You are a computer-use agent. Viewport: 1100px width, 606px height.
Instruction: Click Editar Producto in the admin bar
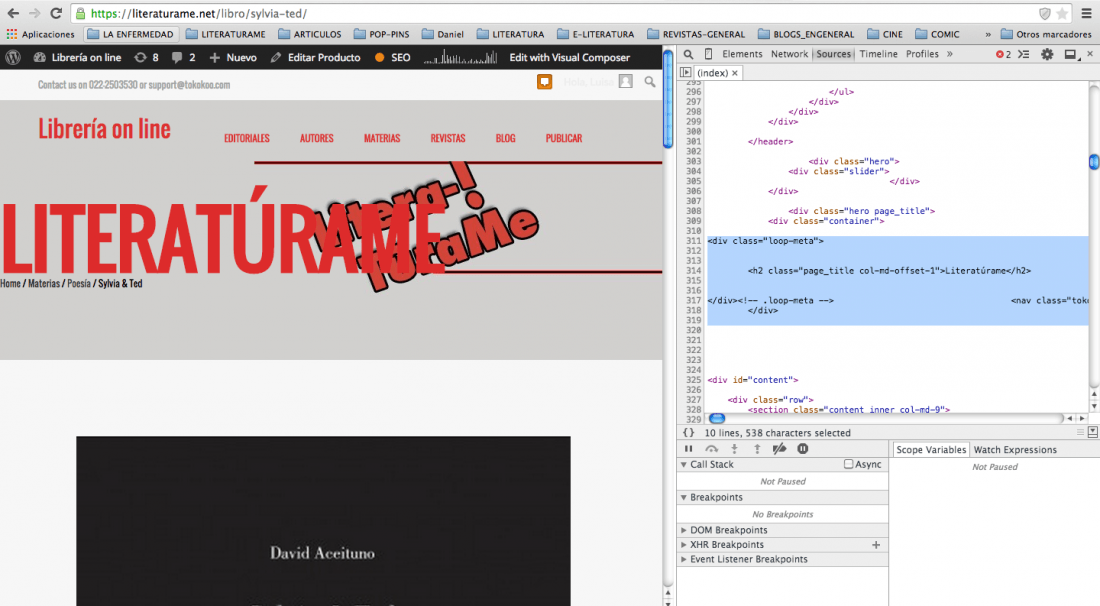pyautogui.click(x=316, y=58)
